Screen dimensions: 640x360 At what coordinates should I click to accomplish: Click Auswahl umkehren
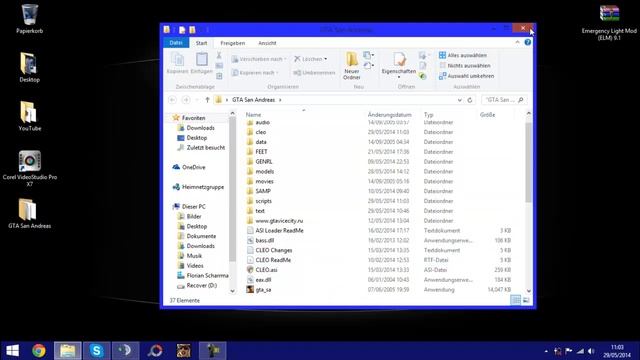pyautogui.click(x=467, y=76)
